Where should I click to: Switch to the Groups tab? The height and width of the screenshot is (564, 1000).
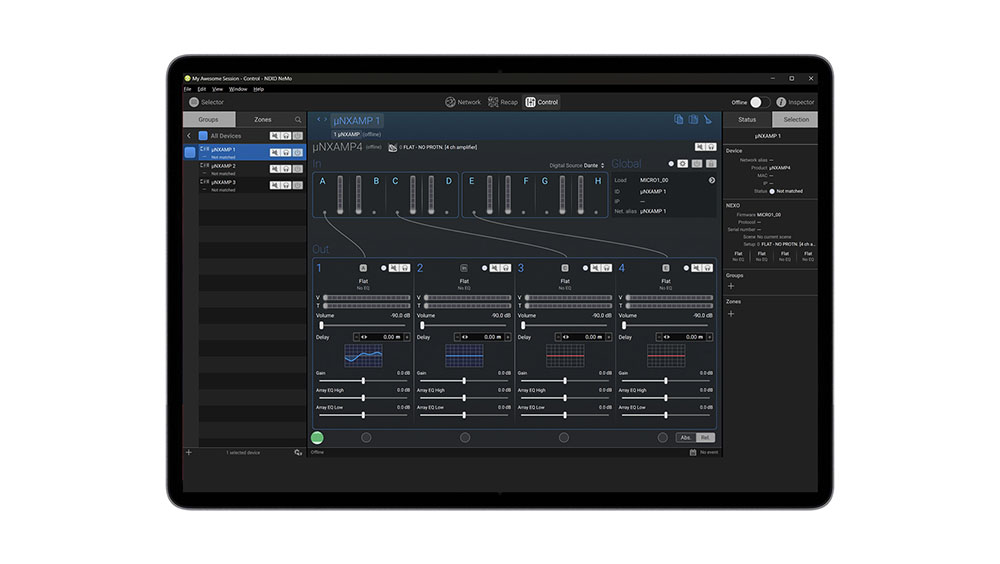pos(209,119)
